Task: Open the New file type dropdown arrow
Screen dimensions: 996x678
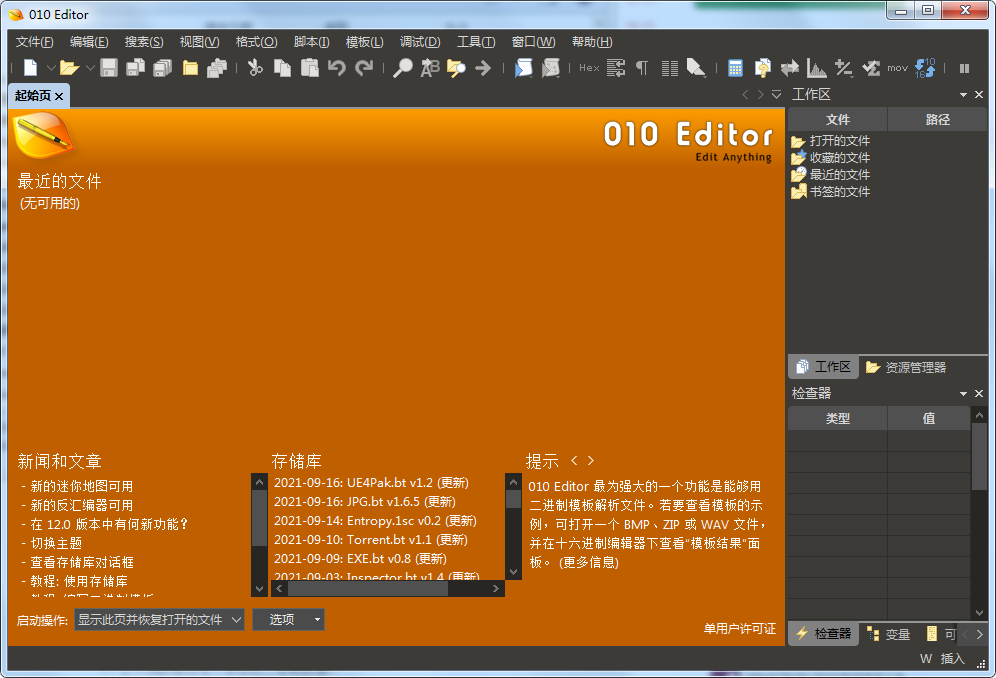Action: [51, 67]
